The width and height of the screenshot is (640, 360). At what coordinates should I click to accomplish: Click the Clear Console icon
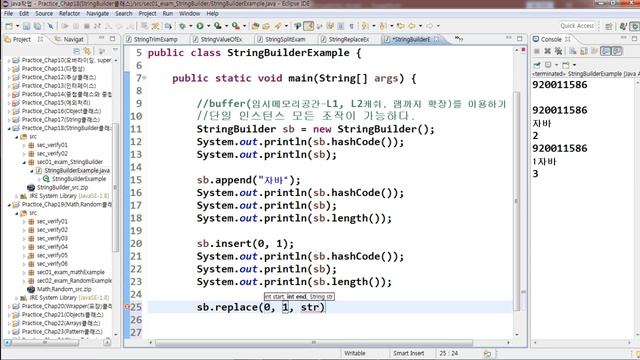[x=573, y=51]
